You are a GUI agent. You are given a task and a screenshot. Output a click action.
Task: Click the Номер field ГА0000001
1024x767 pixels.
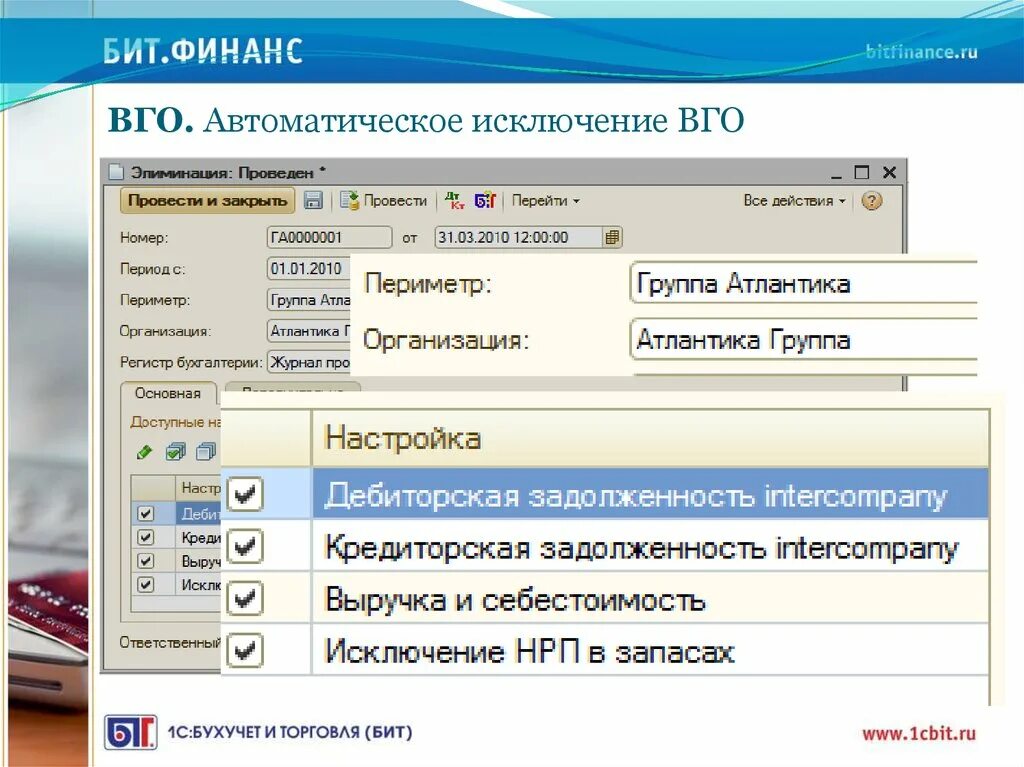(329, 237)
